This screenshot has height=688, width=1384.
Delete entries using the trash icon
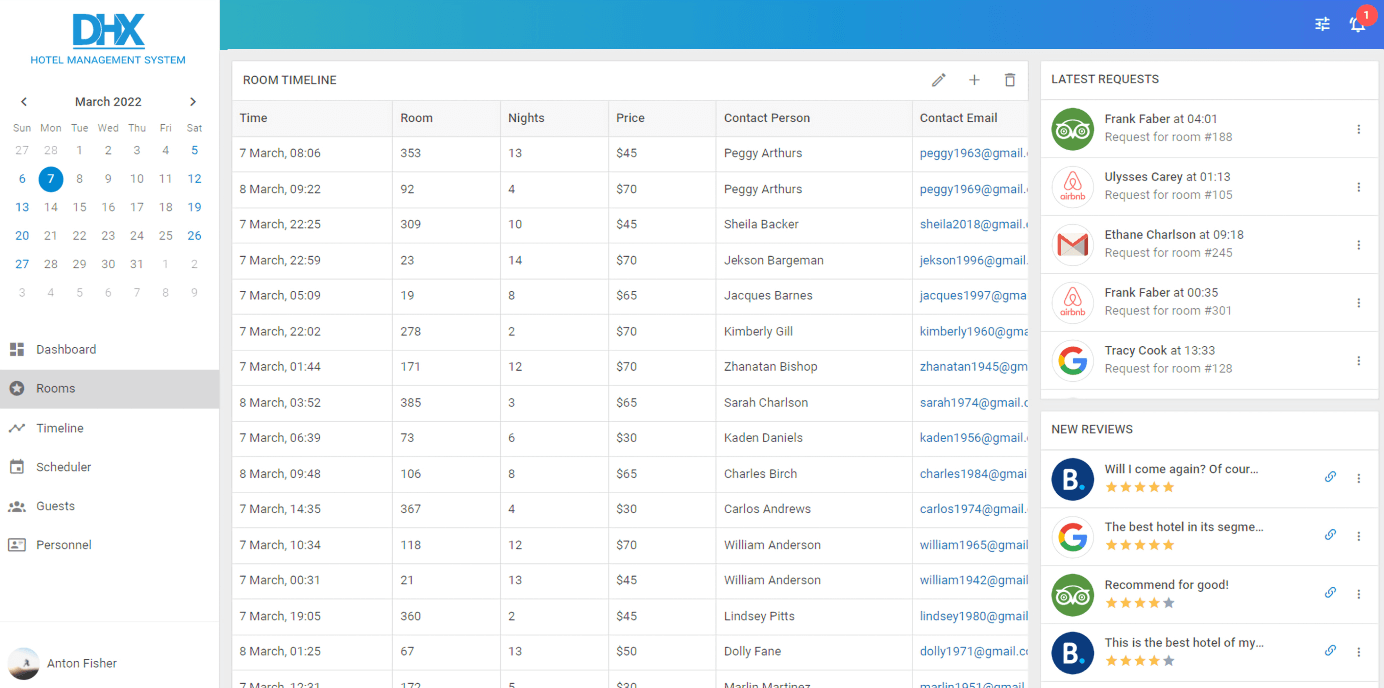[x=1010, y=79]
